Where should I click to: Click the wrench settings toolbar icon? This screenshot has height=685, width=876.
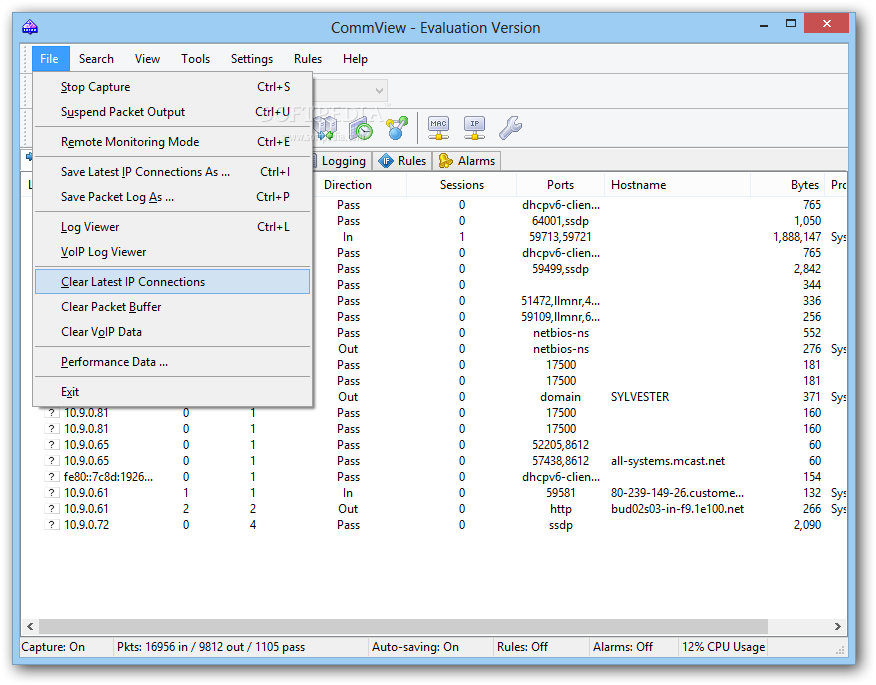click(x=510, y=128)
